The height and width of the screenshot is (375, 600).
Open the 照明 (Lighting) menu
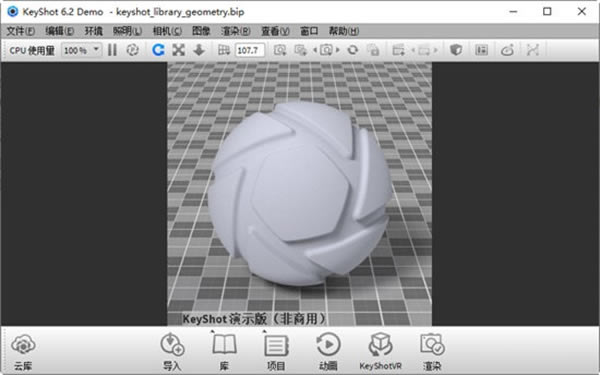coord(127,31)
